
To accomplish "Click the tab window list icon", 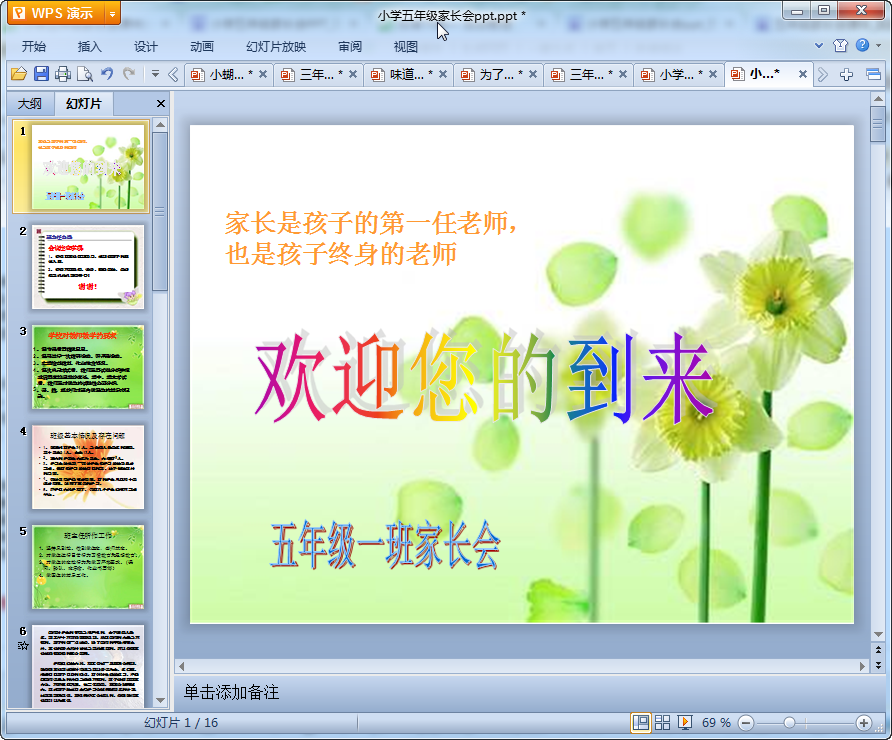I will tap(873, 75).
